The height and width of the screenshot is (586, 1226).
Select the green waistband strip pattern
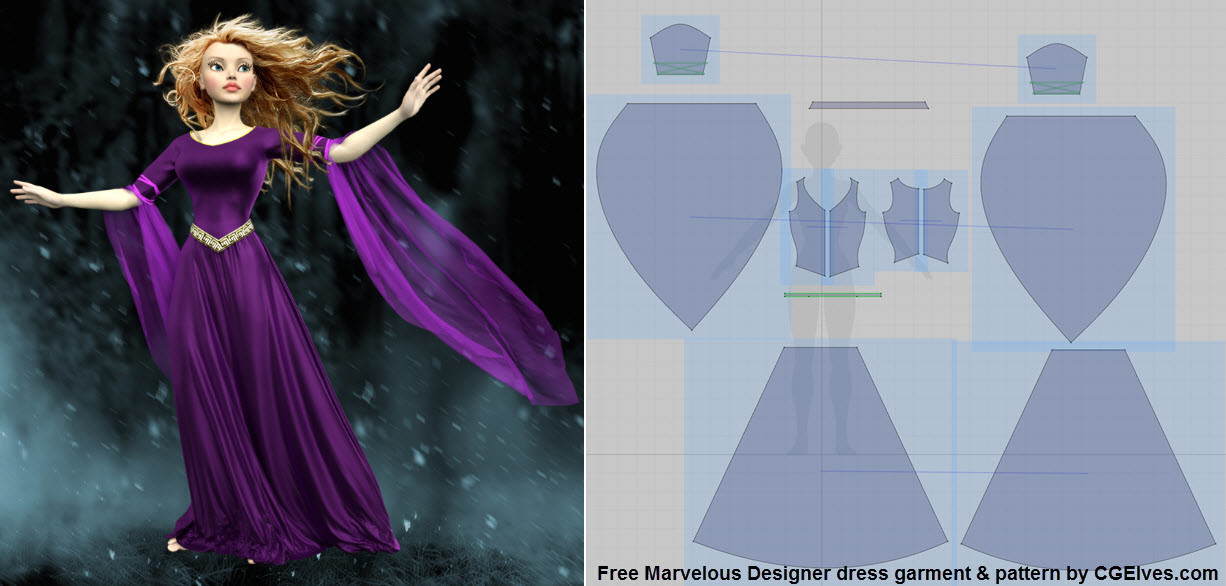[x=833, y=295]
